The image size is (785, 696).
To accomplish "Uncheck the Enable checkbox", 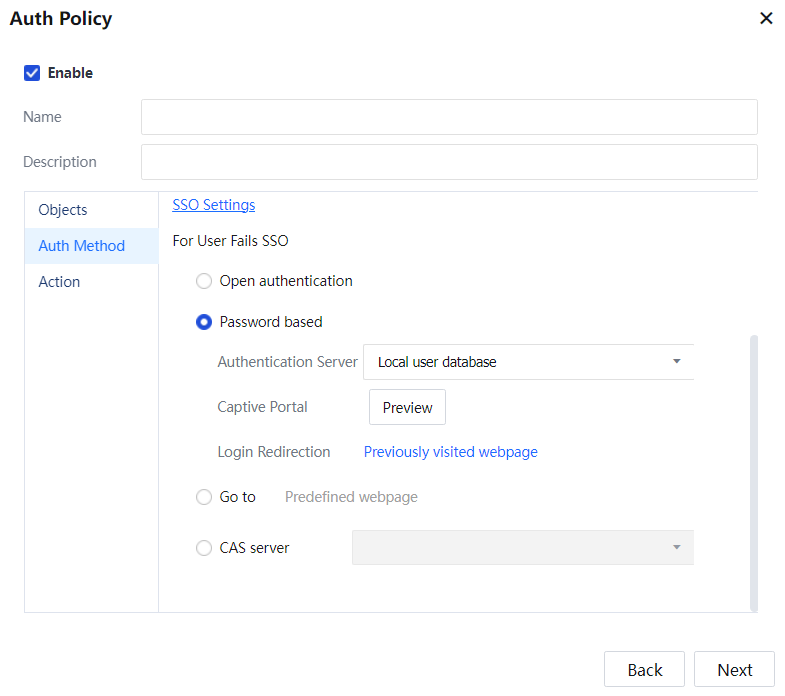I will coord(32,73).
